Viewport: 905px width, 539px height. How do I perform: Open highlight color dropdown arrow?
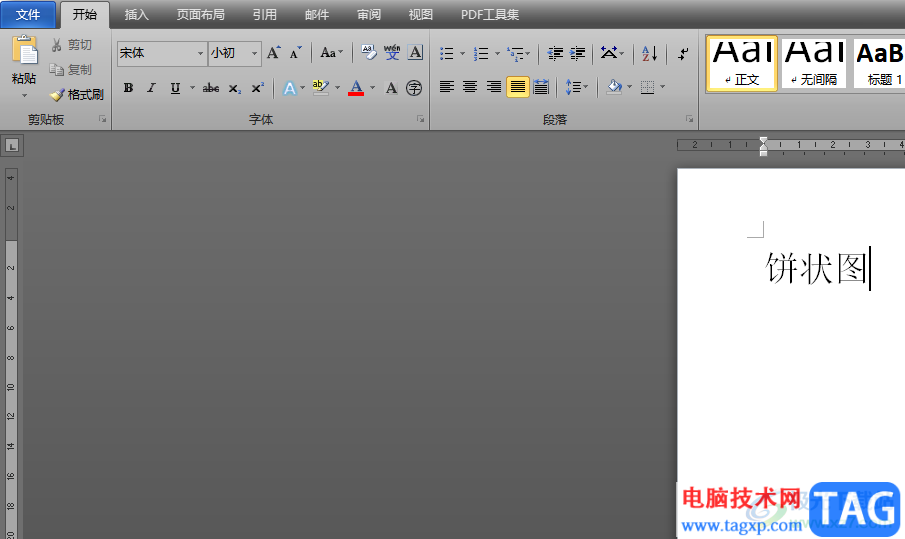337,88
